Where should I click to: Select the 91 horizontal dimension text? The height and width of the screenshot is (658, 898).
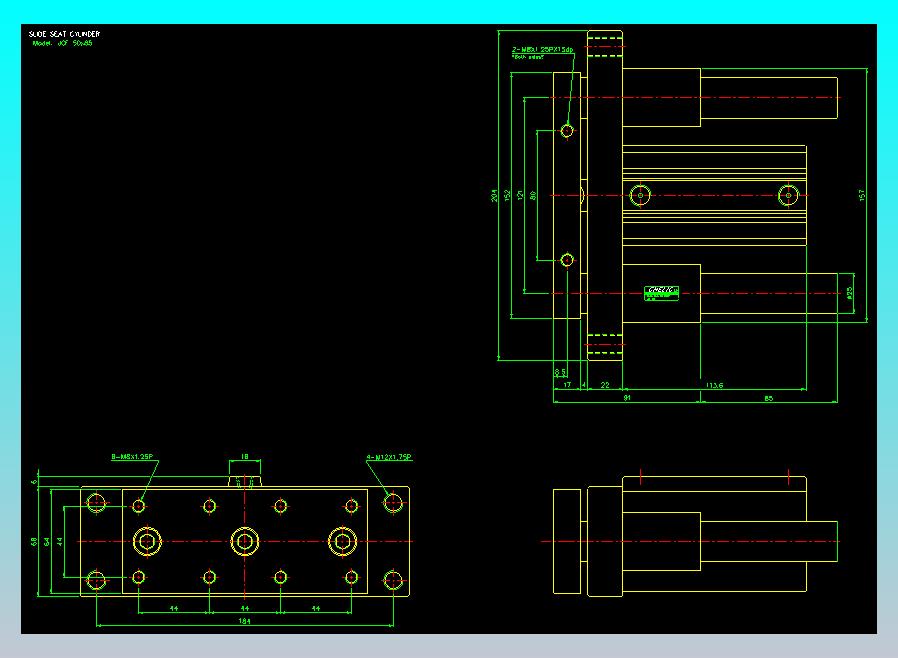click(627, 397)
